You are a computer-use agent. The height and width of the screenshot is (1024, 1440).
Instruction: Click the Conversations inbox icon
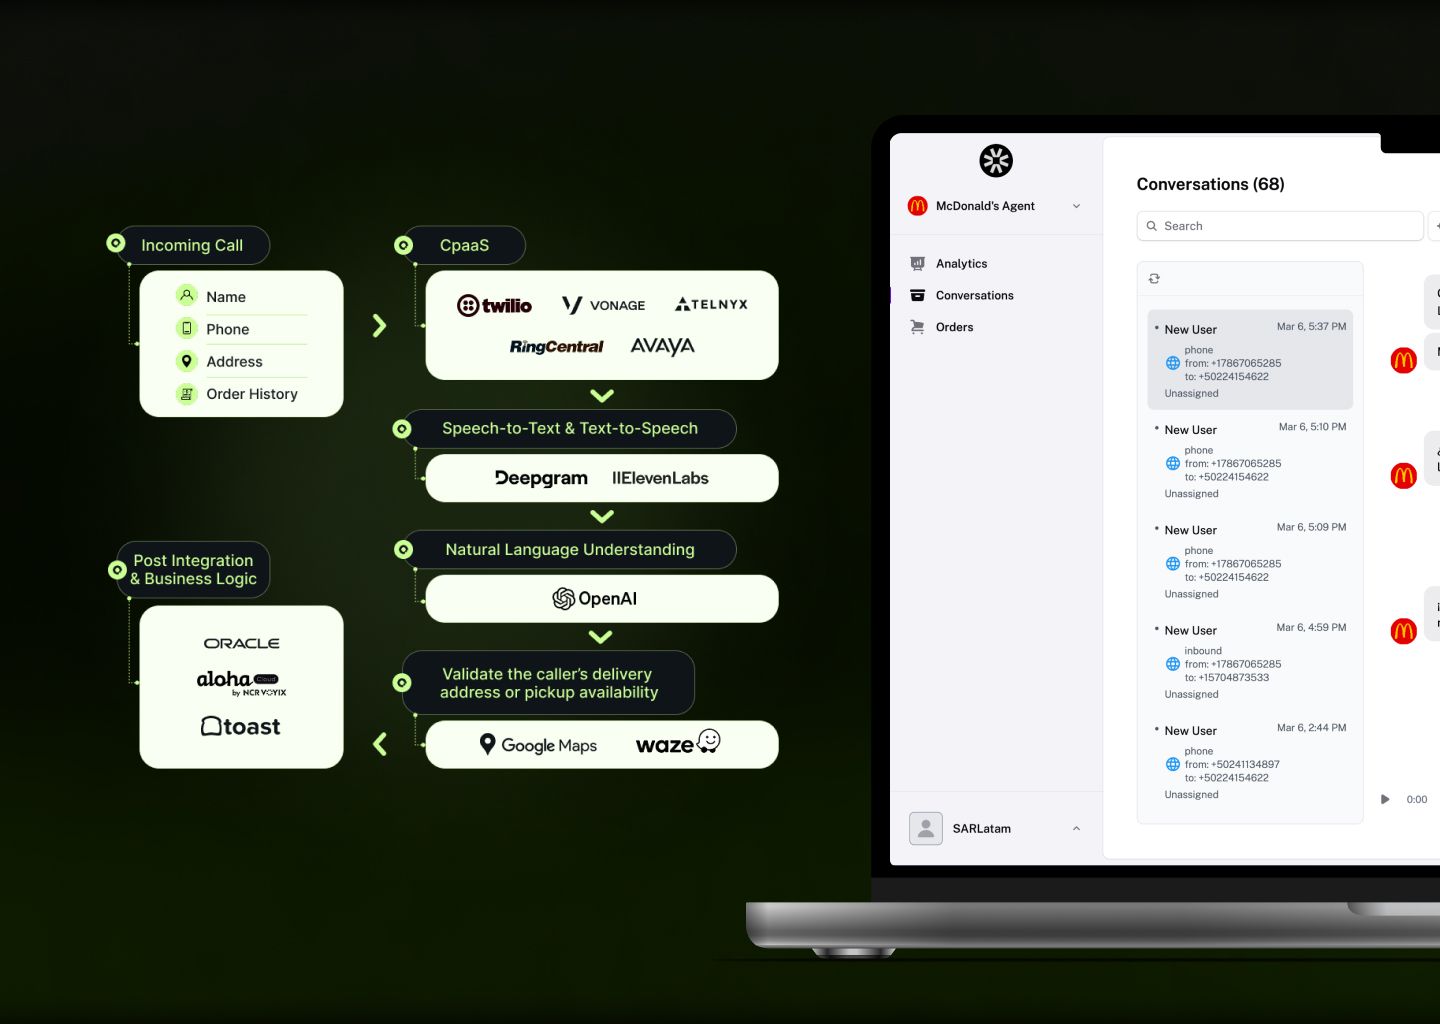point(917,295)
